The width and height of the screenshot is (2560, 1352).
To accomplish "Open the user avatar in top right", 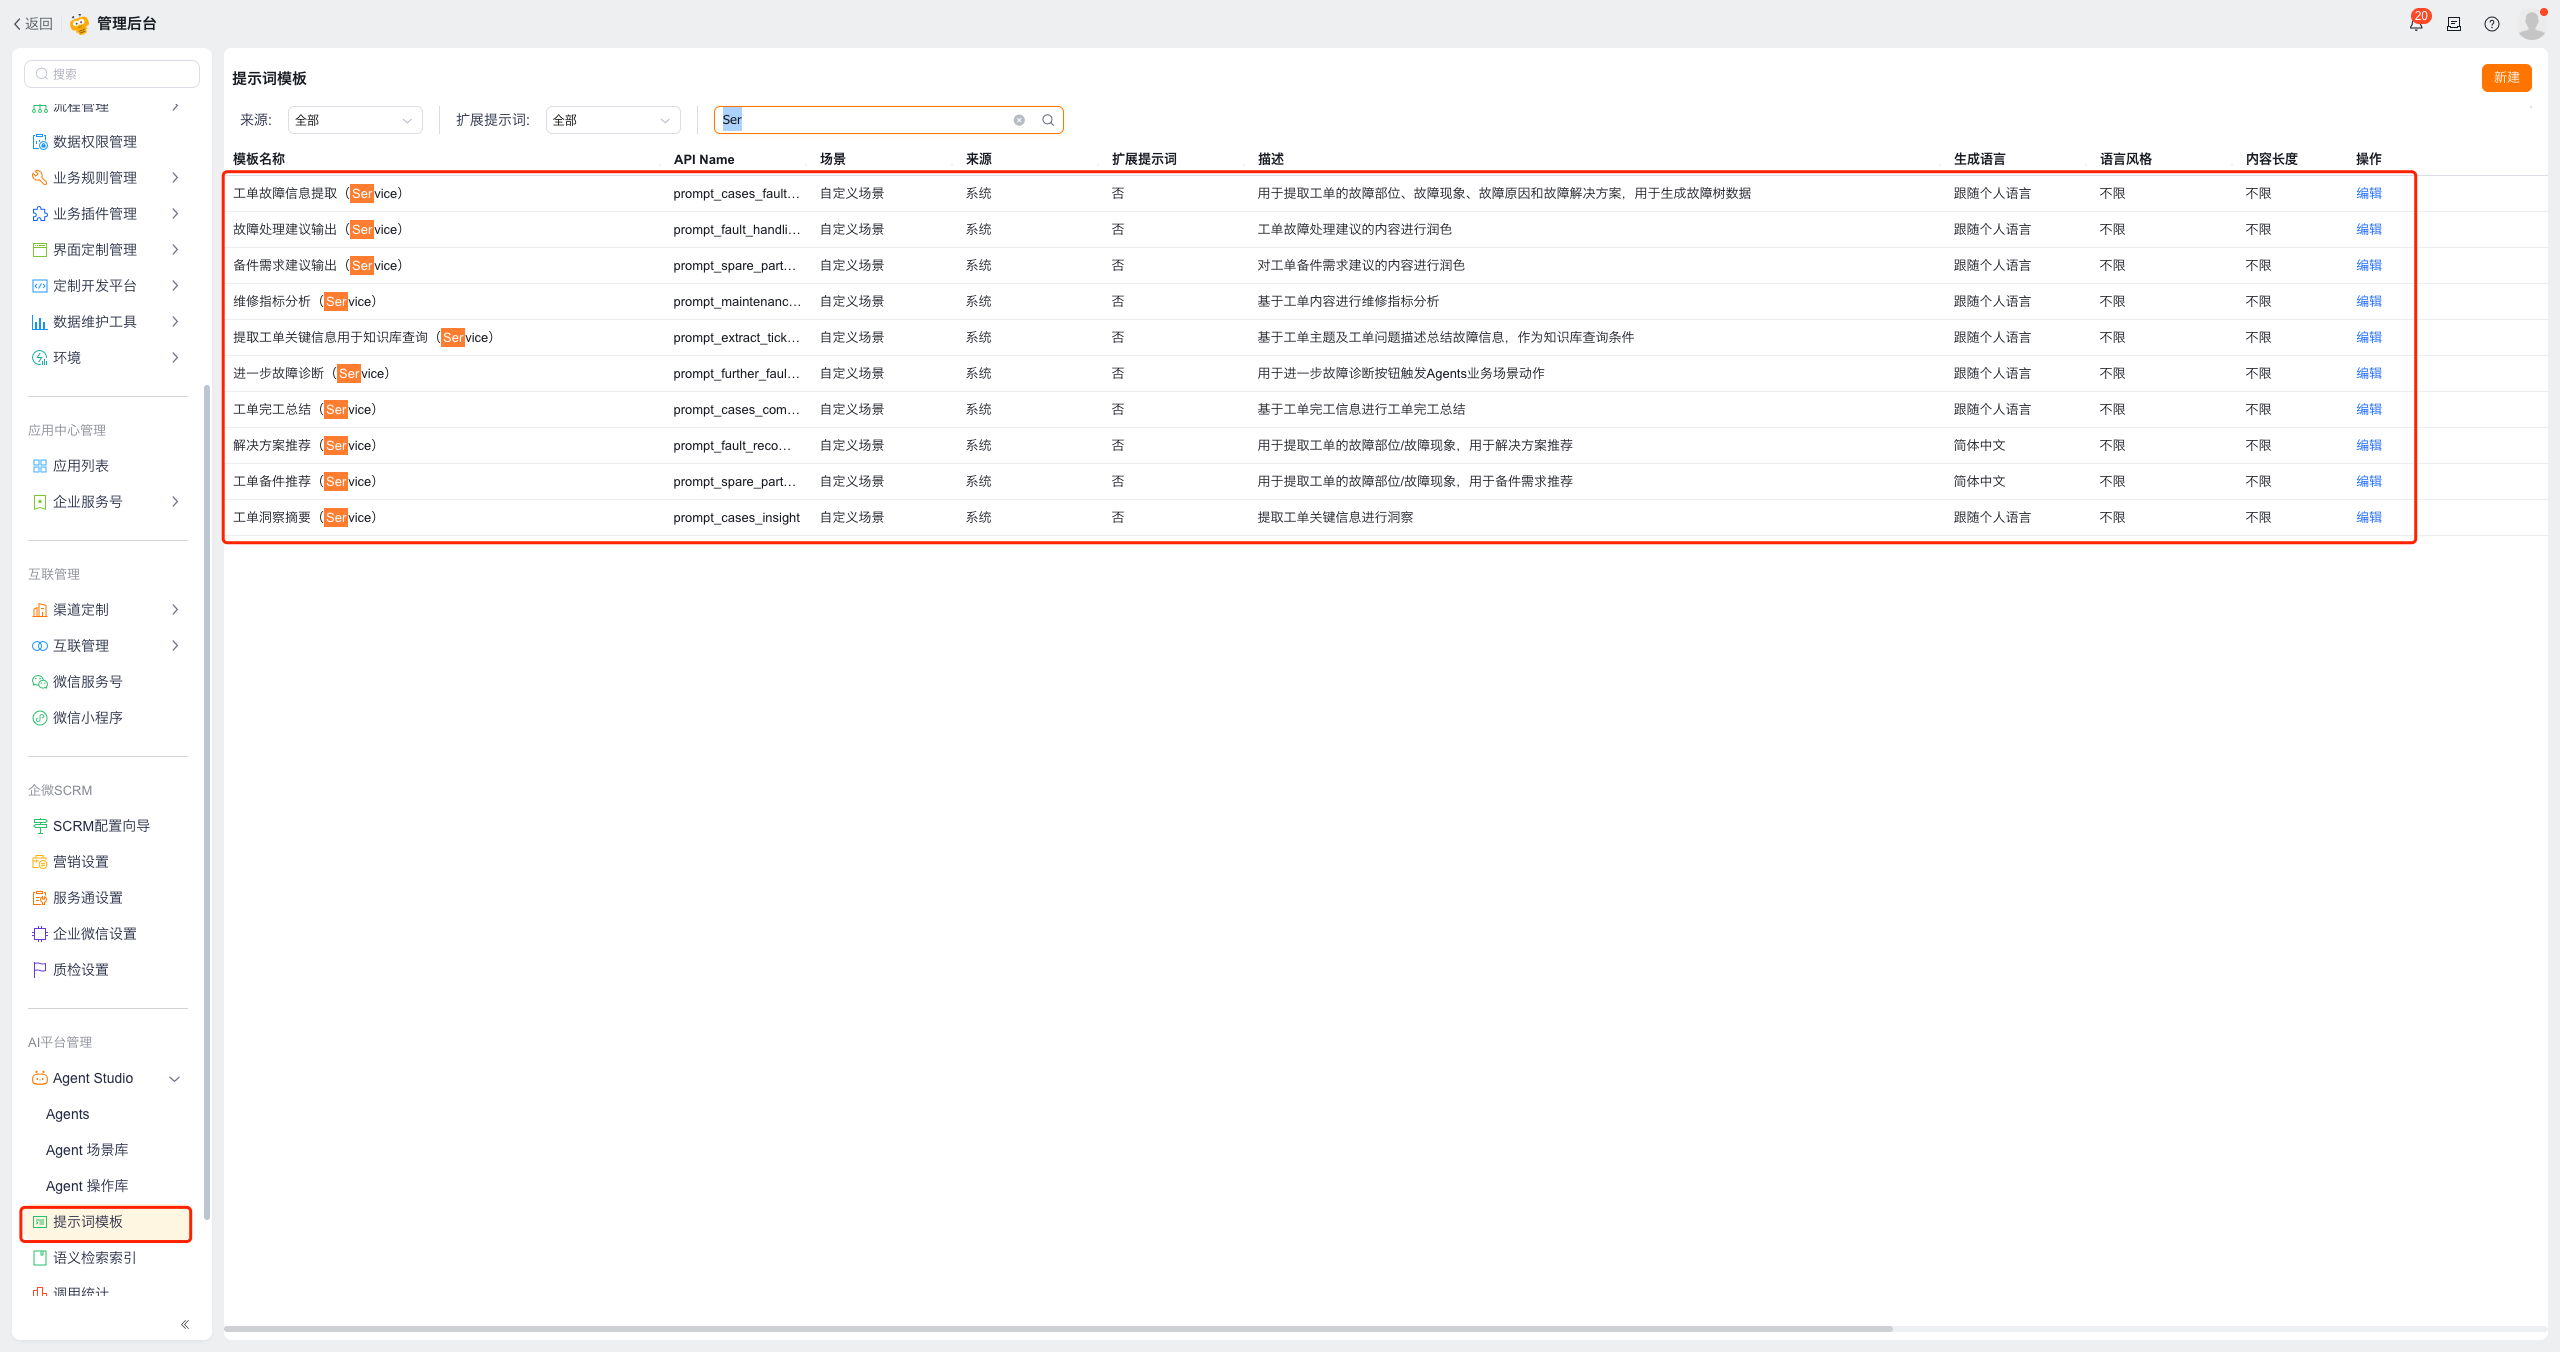I will (x=2531, y=24).
